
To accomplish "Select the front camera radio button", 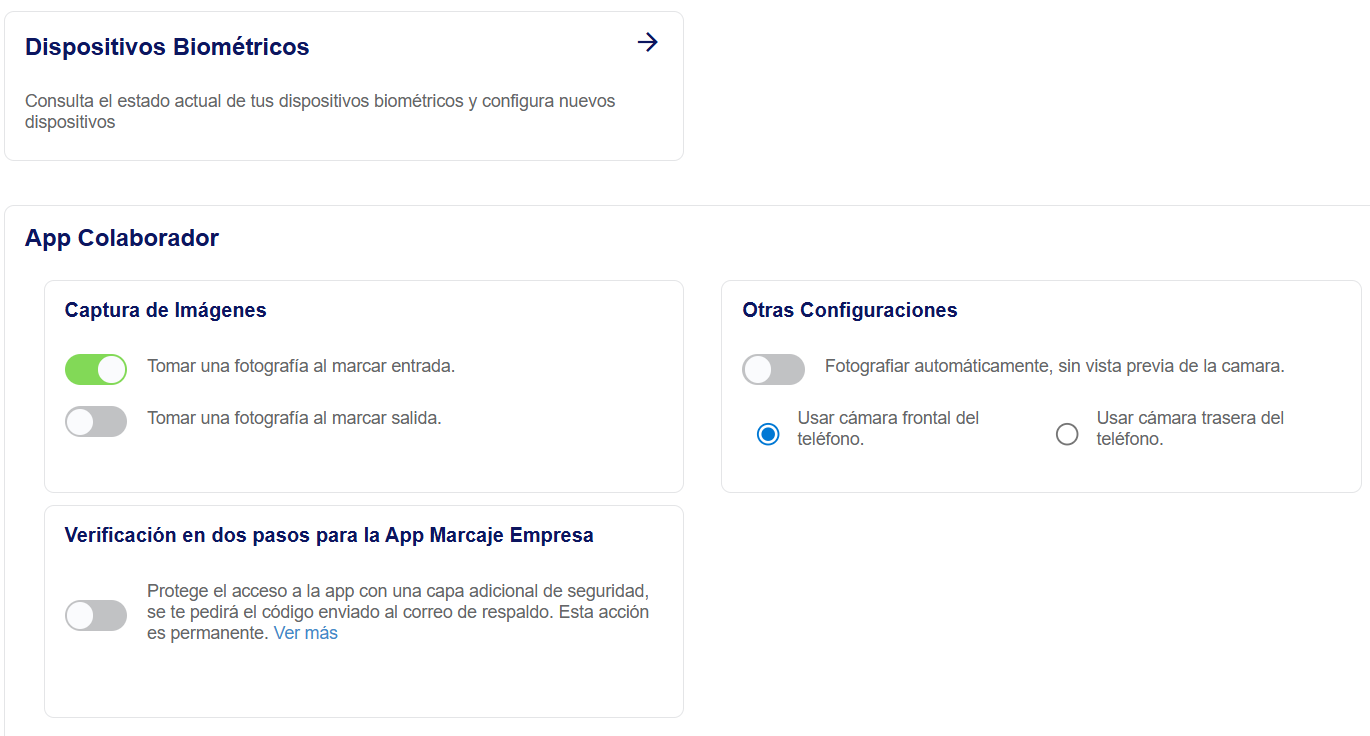I will tap(768, 434).
